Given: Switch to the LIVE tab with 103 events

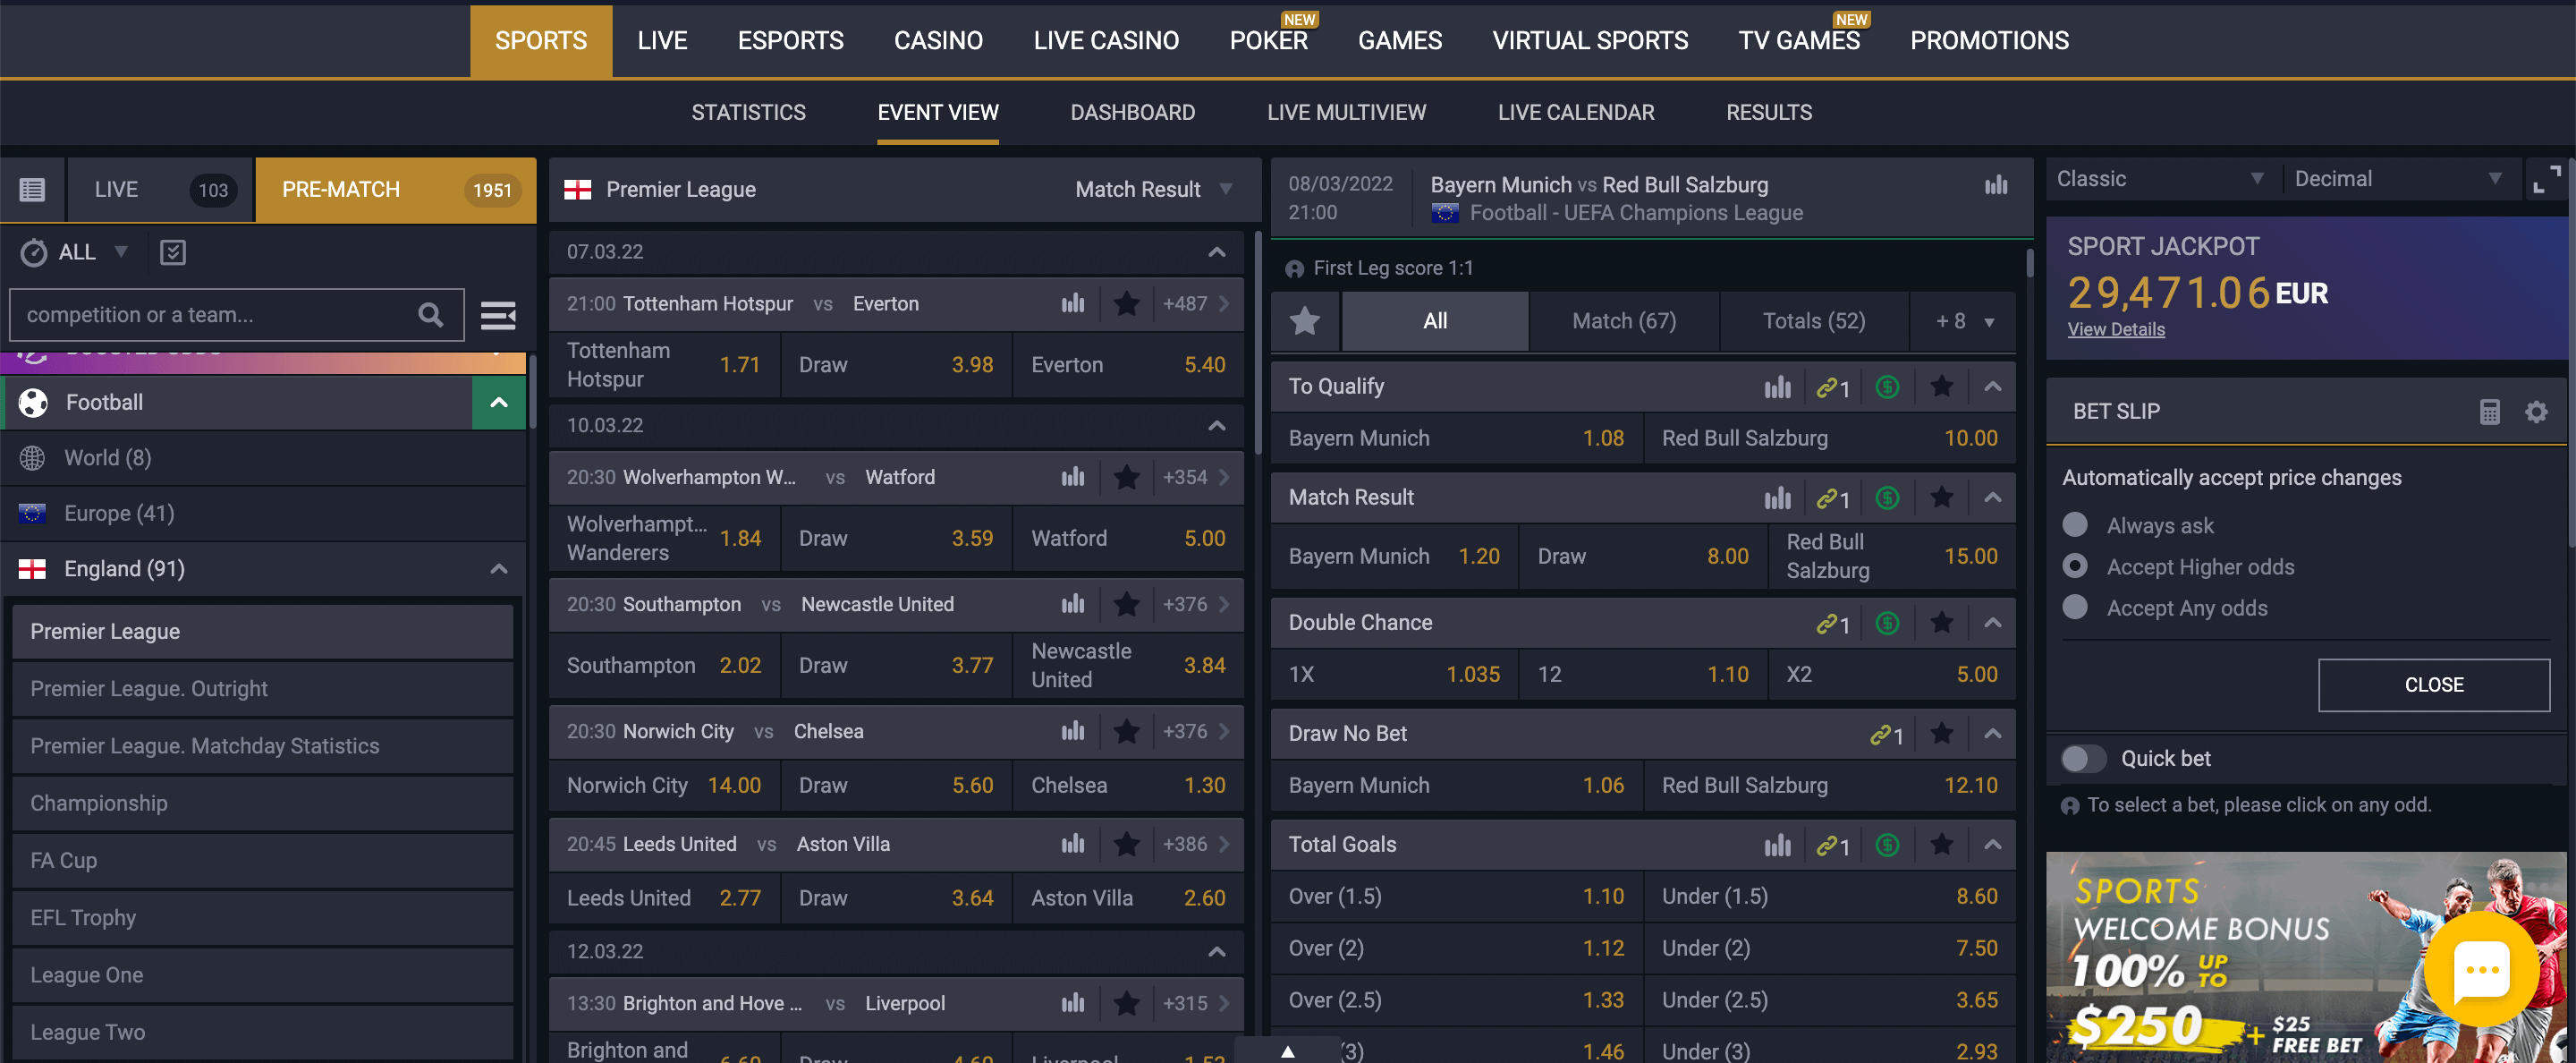Looking at the screenshot, I should click(161, 190).
